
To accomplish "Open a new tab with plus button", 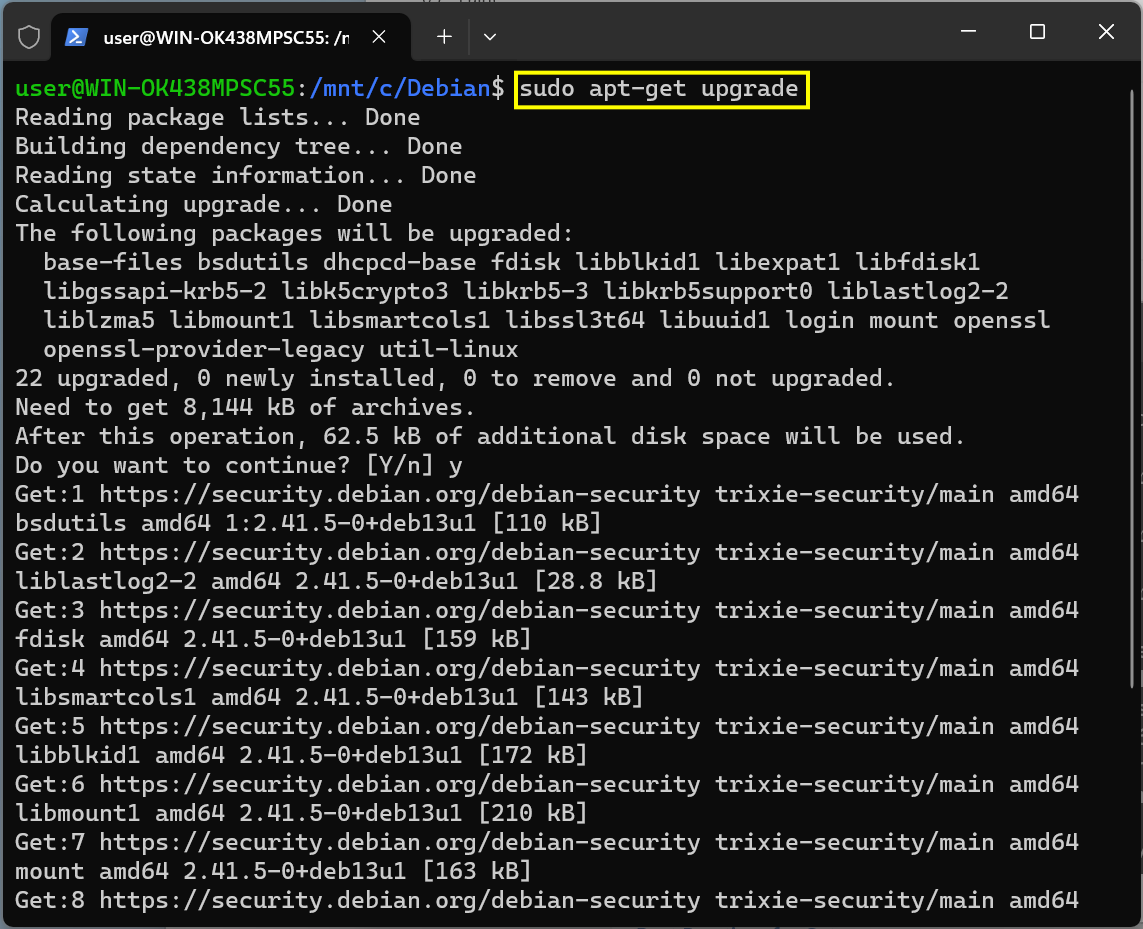I will [444, 36].
